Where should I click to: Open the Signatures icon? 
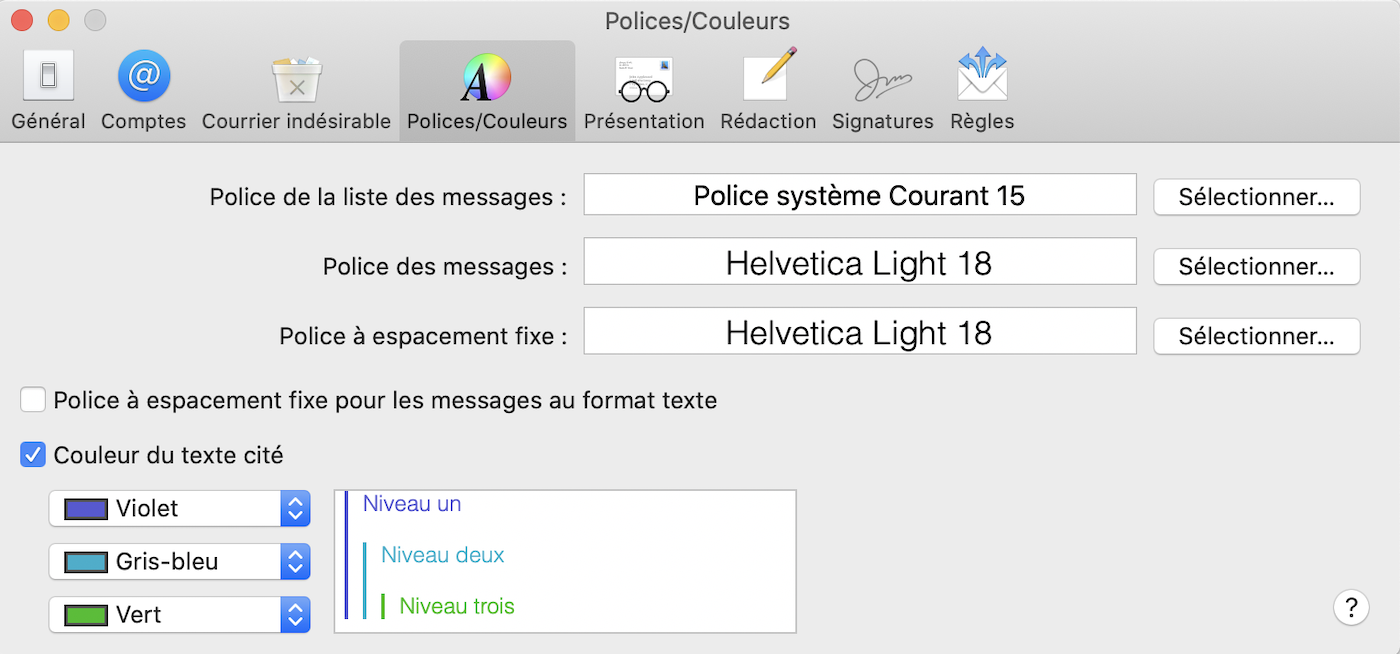point(882,78)
